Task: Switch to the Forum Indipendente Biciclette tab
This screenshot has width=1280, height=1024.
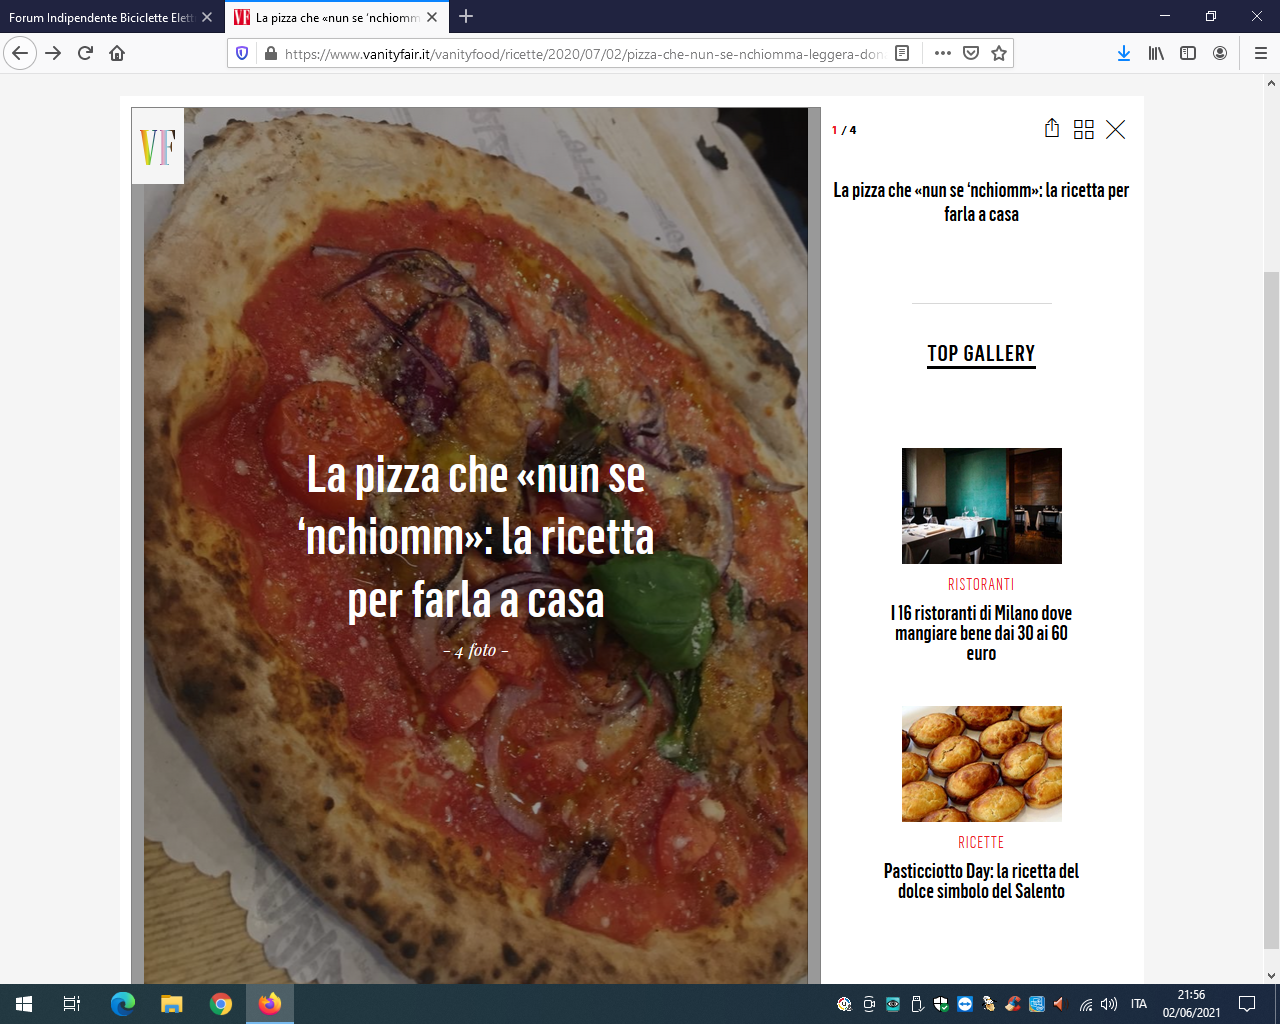Action: pyautogui.click(x=101, y=17)
